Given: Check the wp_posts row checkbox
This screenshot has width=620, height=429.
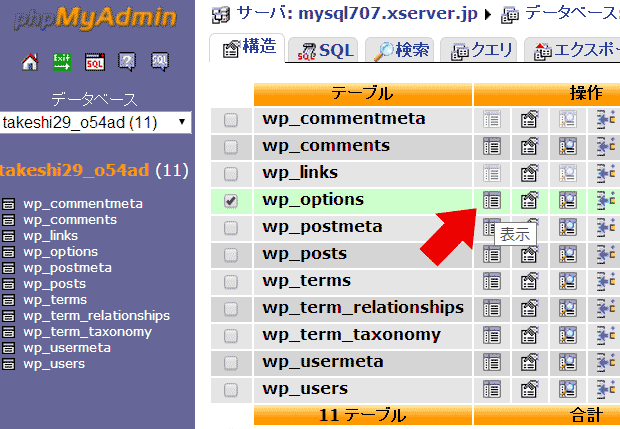Looking at the screenshot, I should [x=231, y=254].
